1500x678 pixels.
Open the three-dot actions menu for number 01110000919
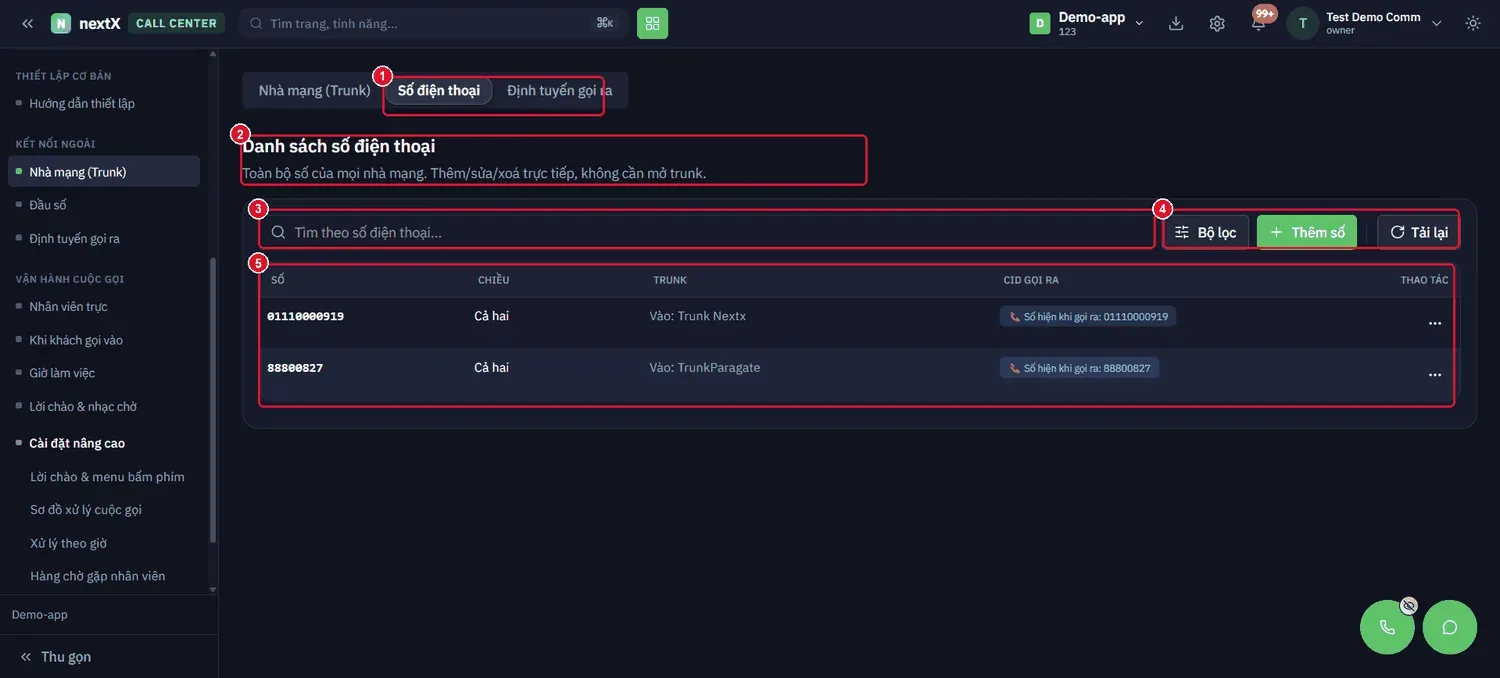pyautogui.click(x=1435, y=323)
